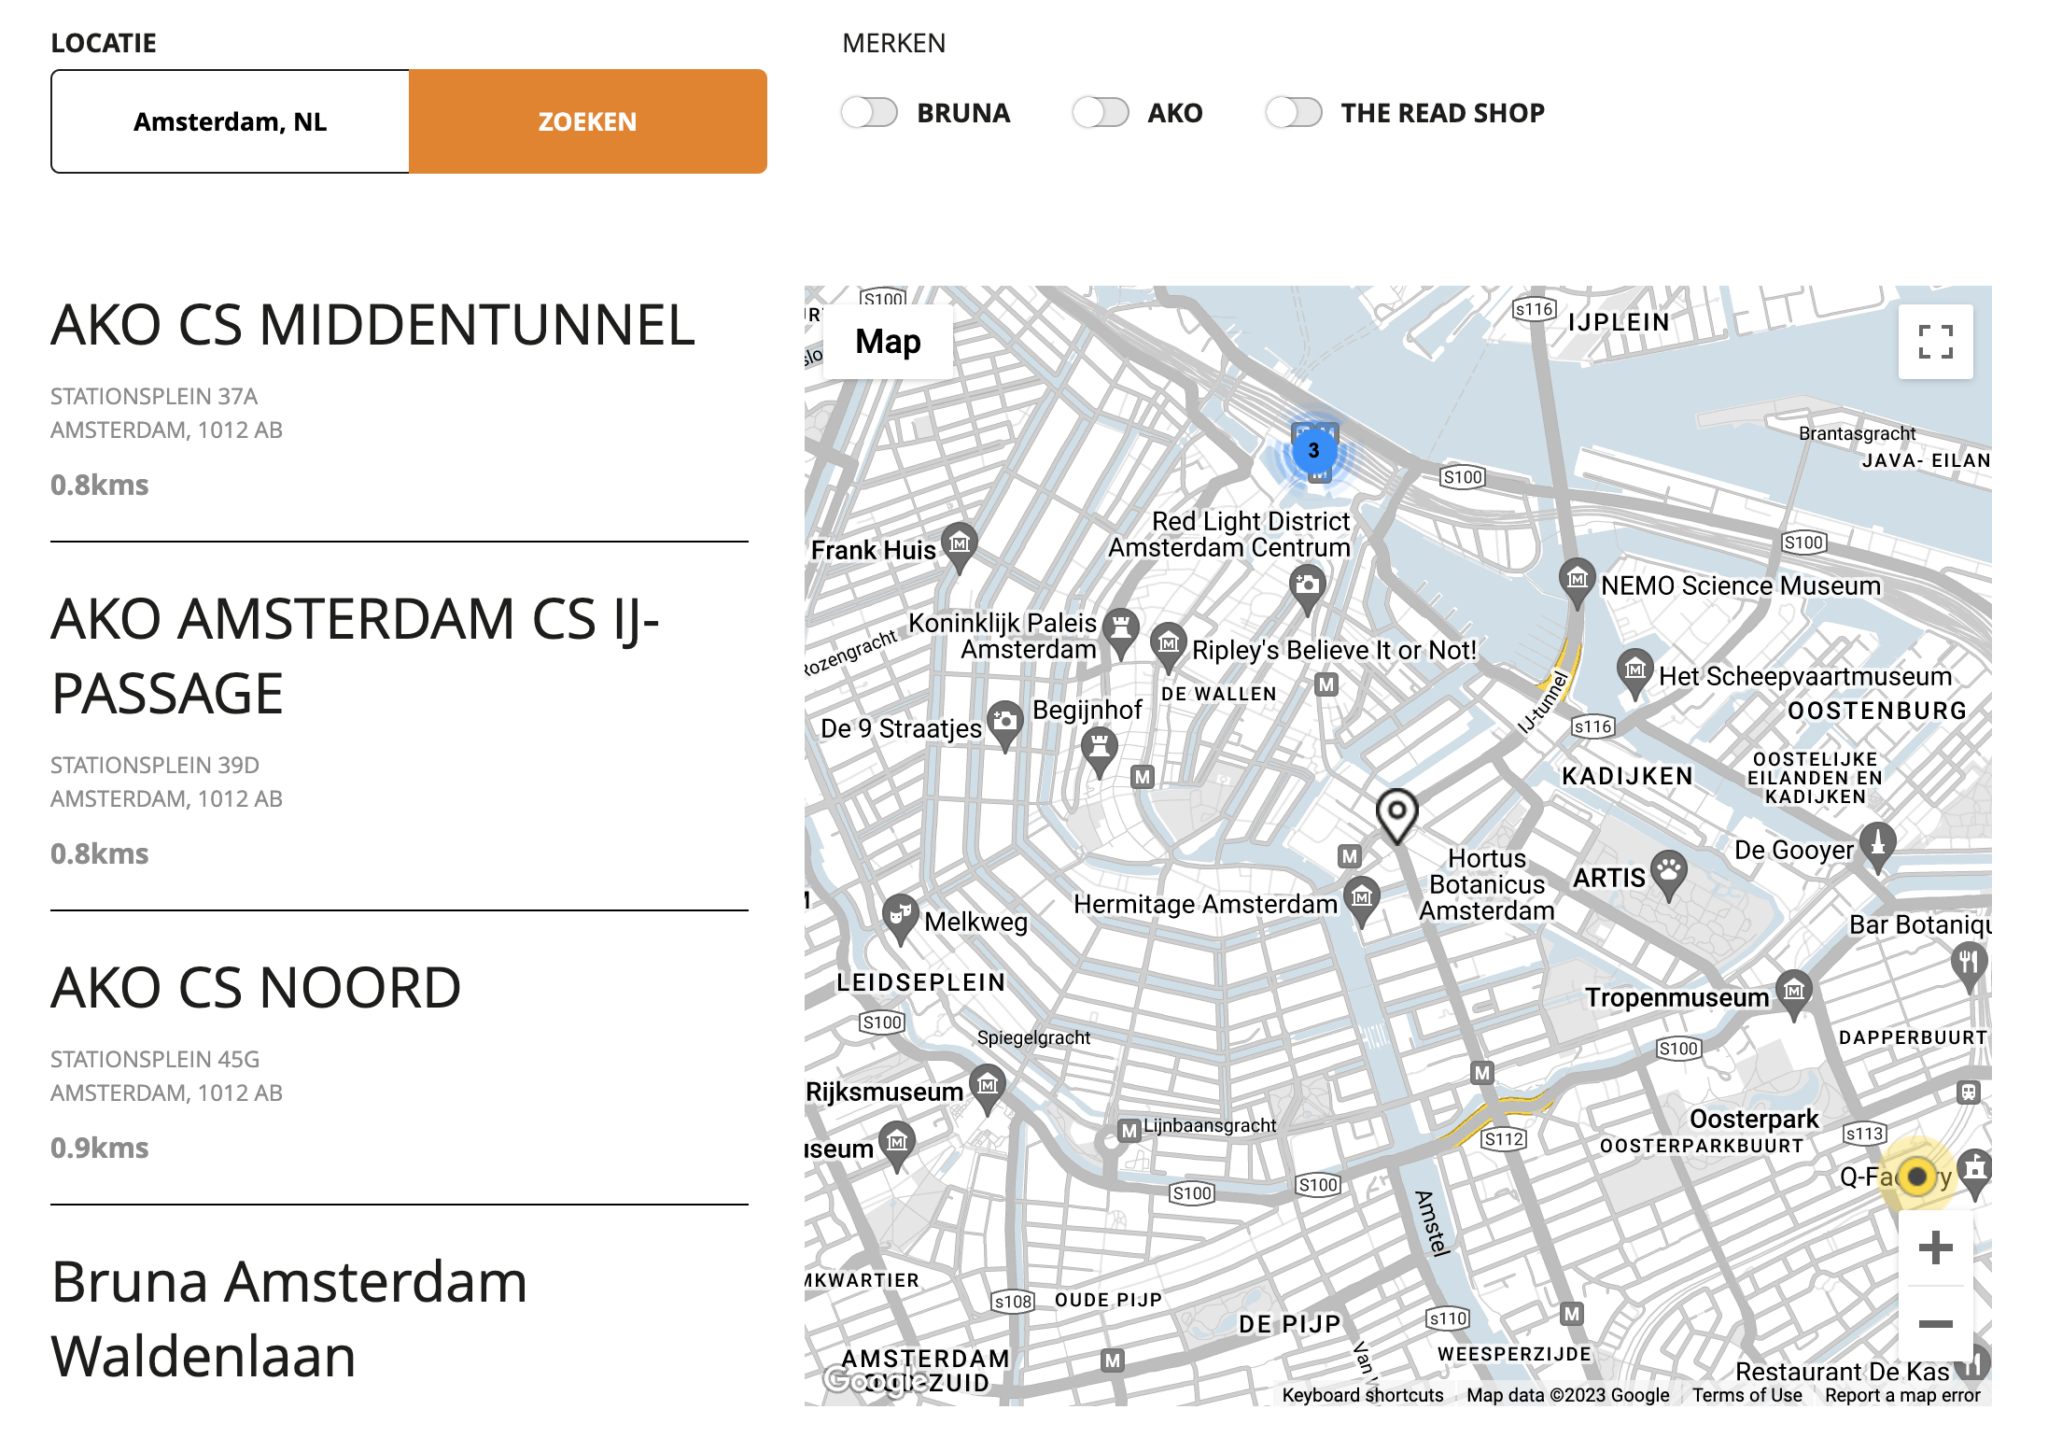Zoom in the map with plus icon

click(x=1934, y=1247)
